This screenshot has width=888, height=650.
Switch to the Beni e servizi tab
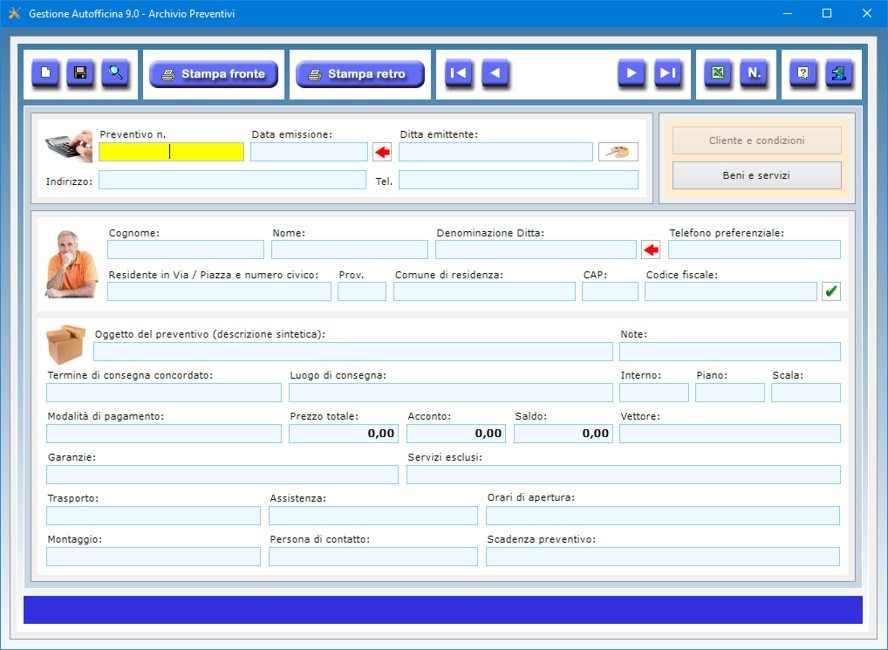tap(756, 175)
